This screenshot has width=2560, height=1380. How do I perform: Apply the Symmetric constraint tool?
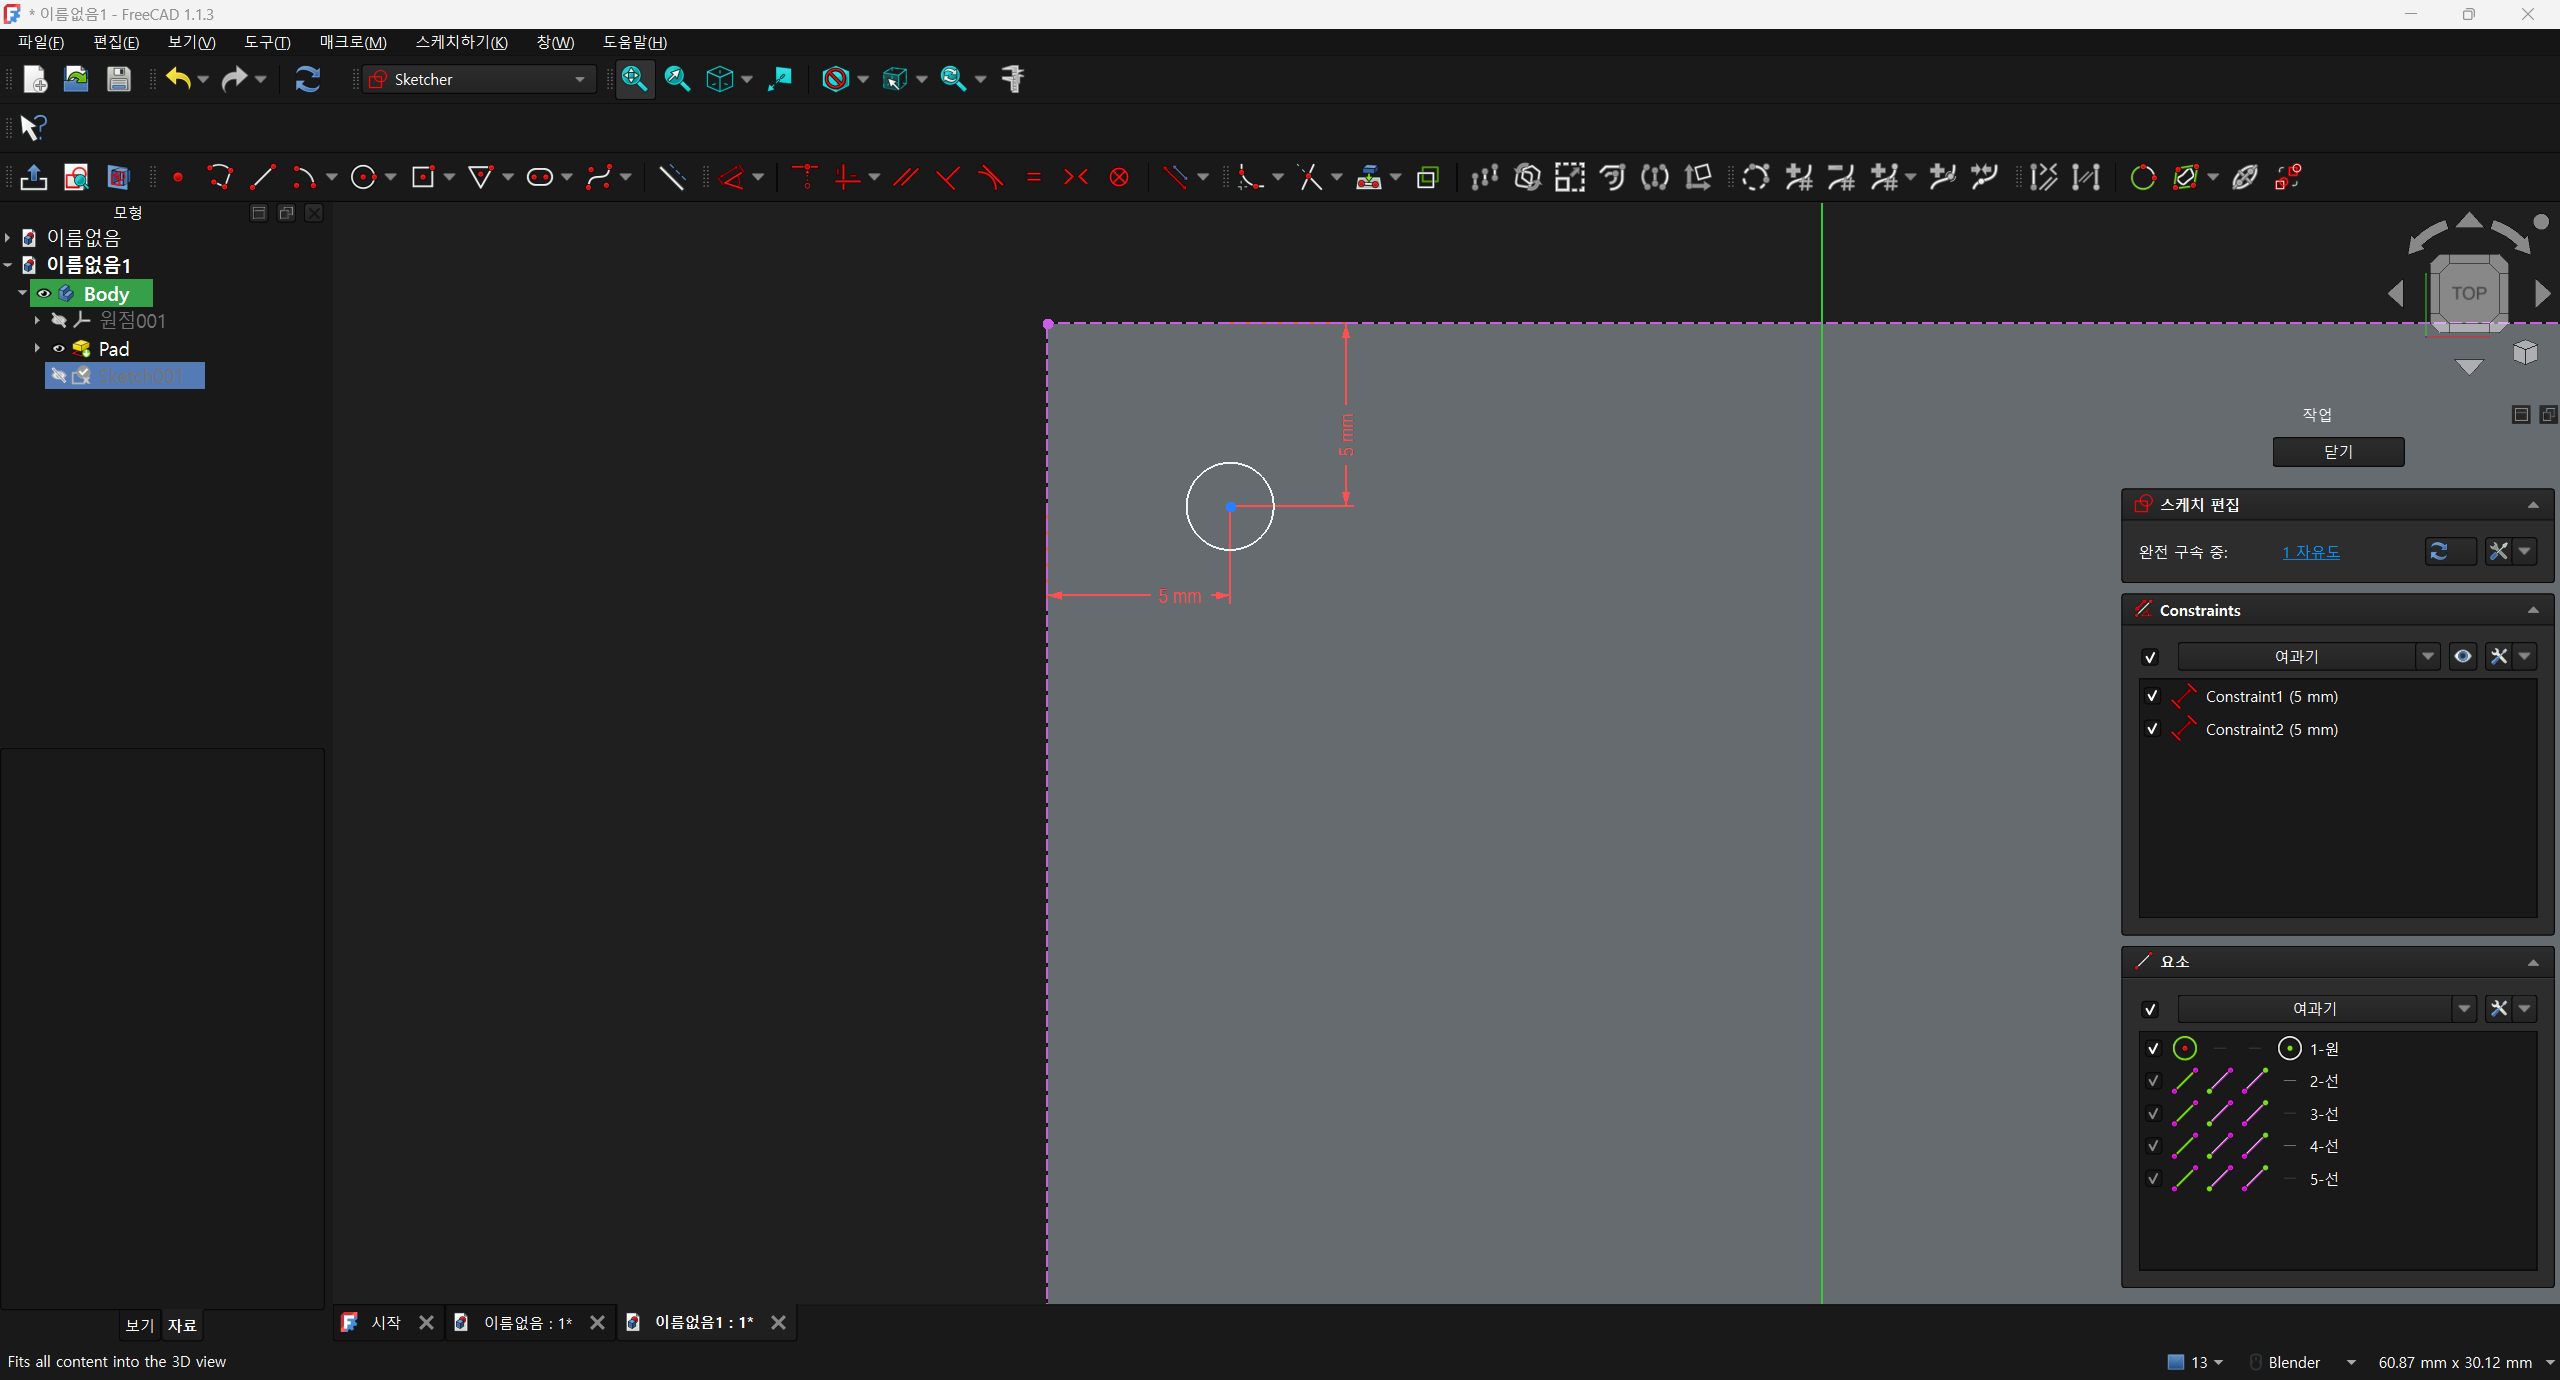tap(1076, 178)
